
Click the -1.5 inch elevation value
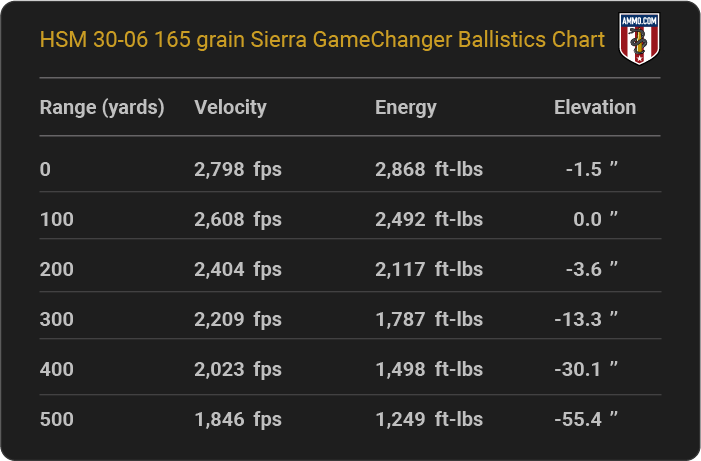point(592,169)
